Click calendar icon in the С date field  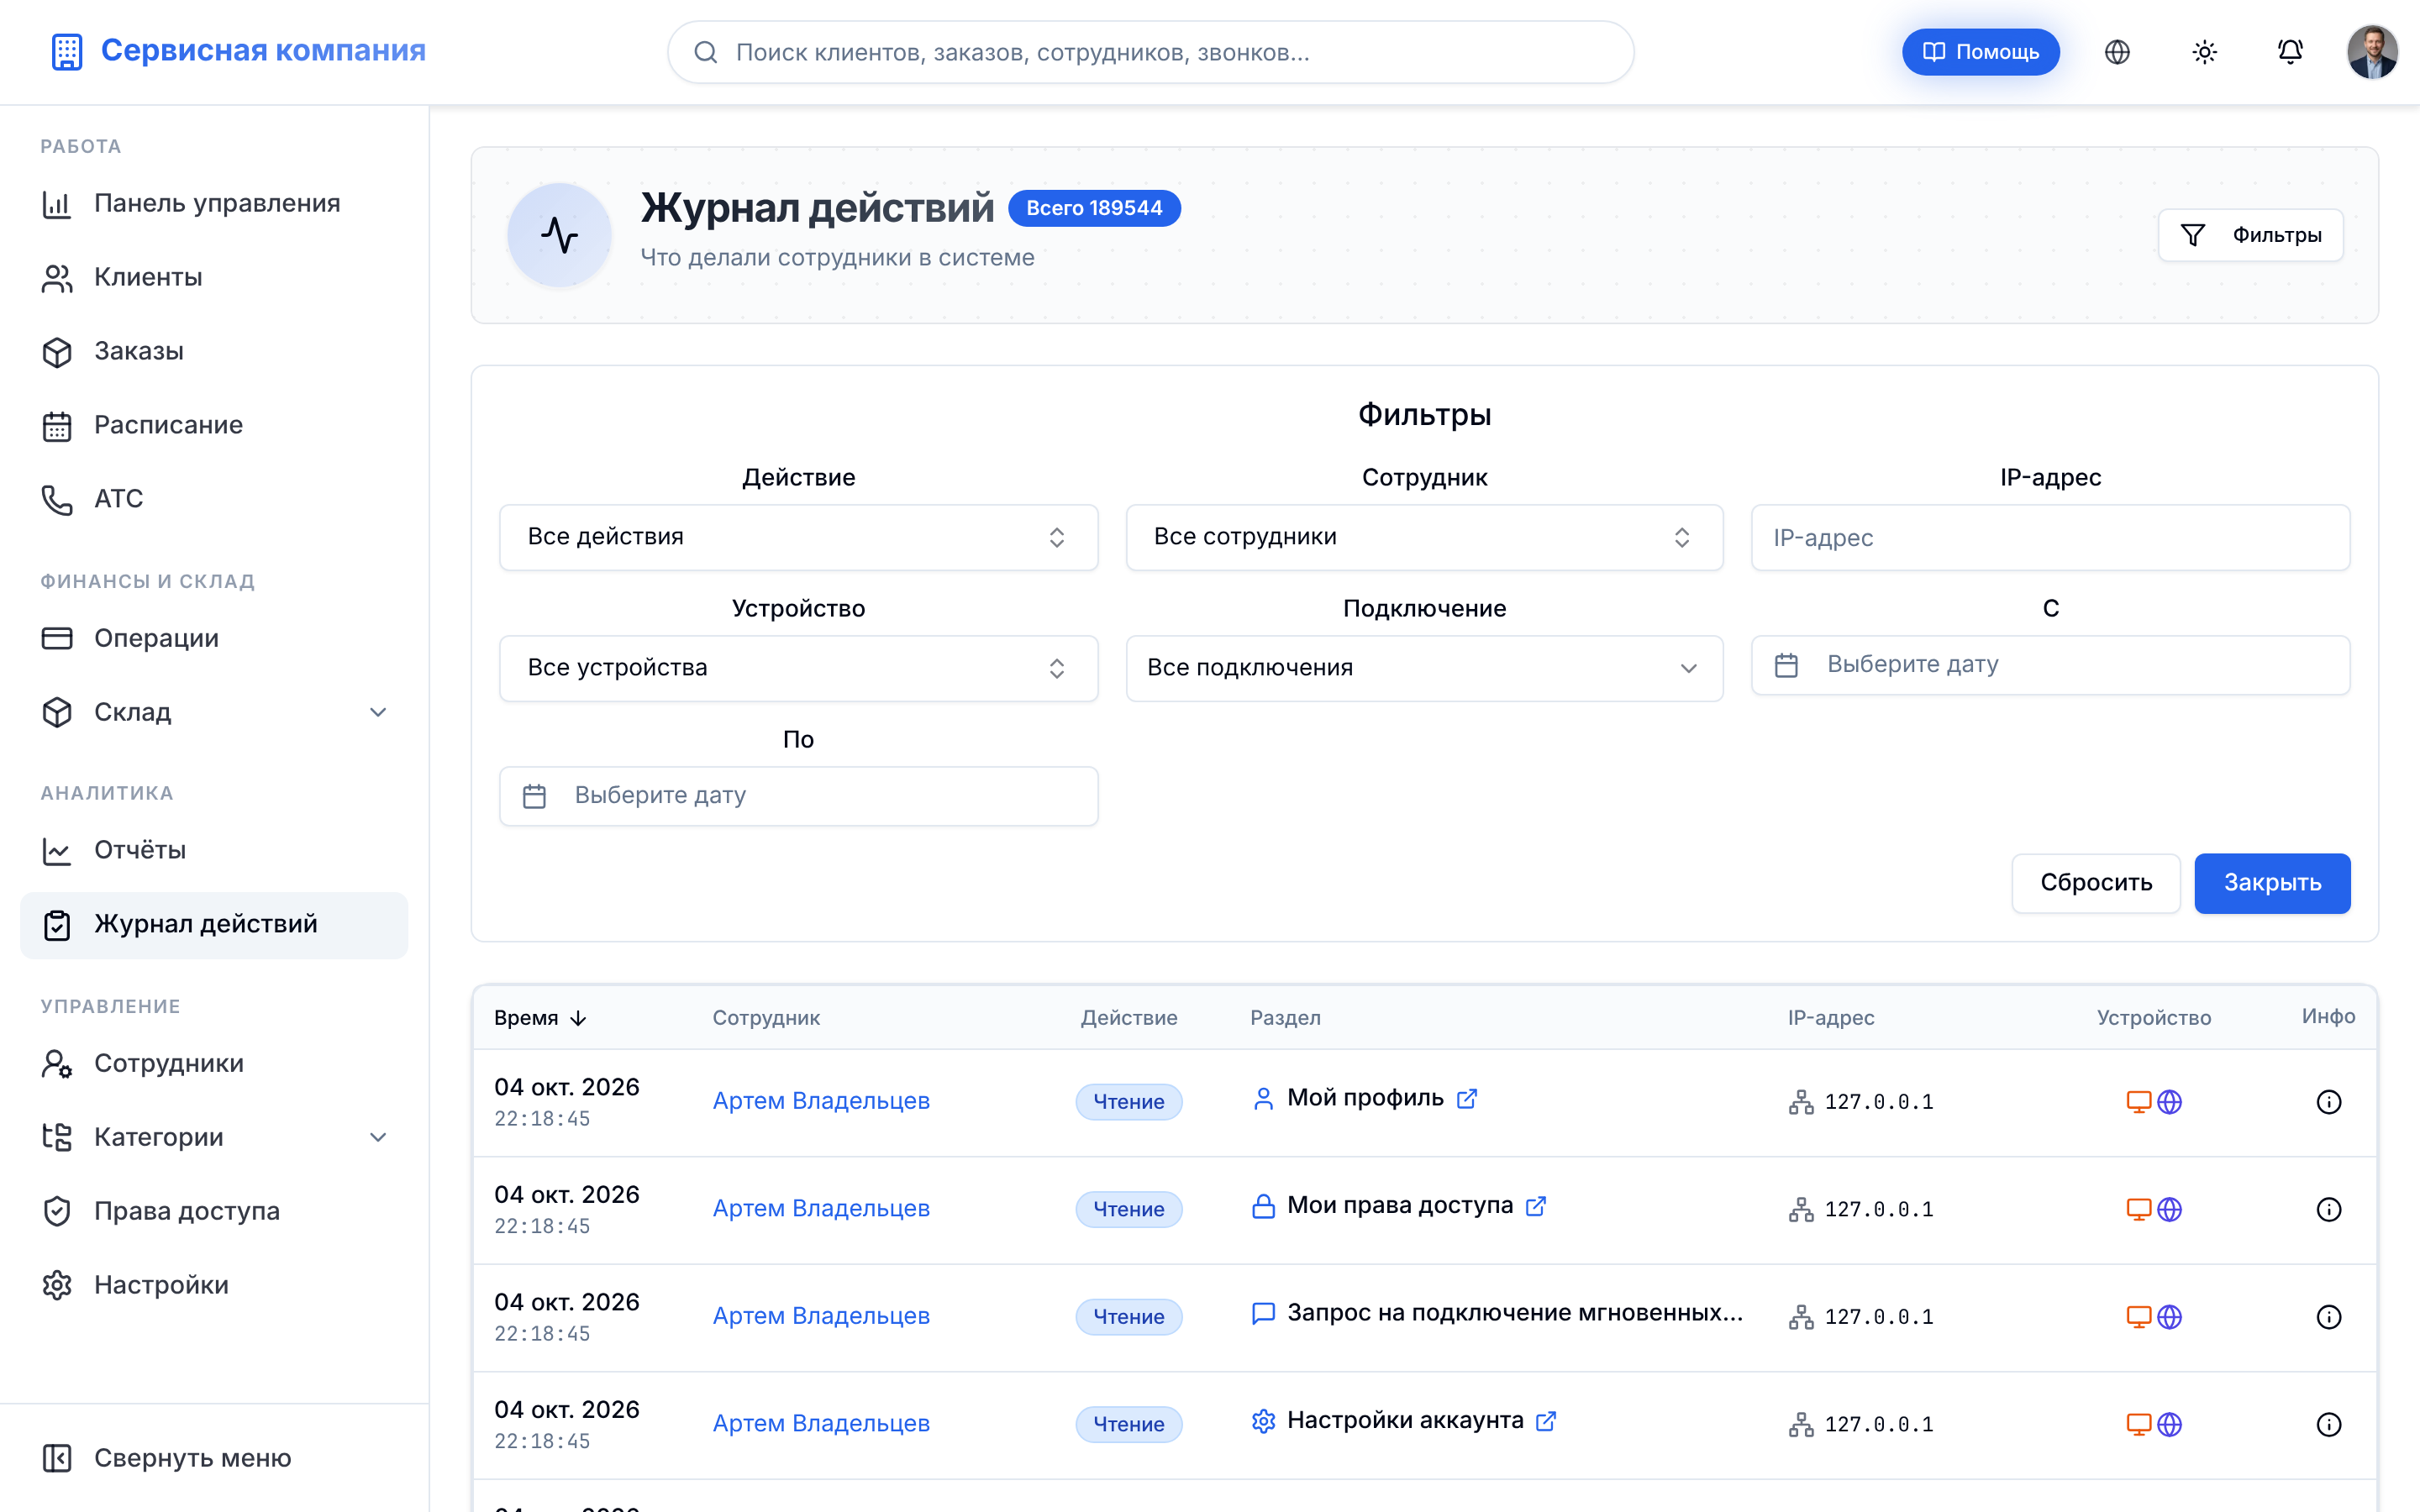[1786, 665]
